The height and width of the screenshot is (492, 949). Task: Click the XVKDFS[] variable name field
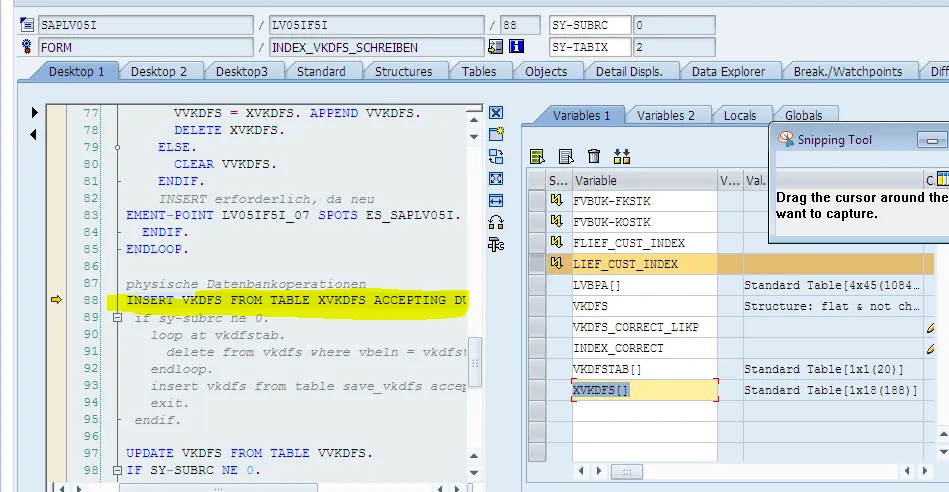(x=644, y=390)
